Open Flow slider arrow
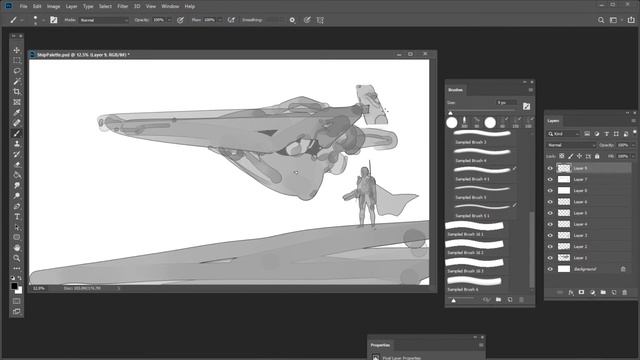The height and width of the screenshot is (360, 640). point(220,20)
